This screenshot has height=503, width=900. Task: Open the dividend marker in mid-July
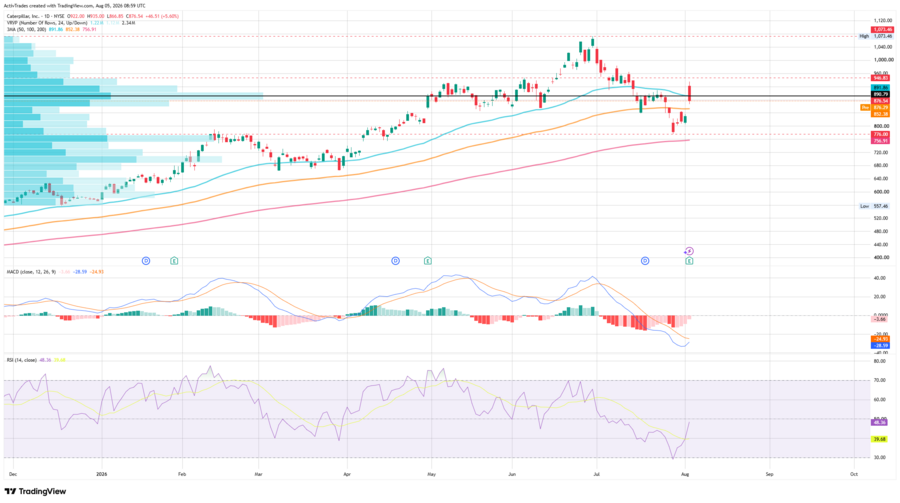[645, 261]
